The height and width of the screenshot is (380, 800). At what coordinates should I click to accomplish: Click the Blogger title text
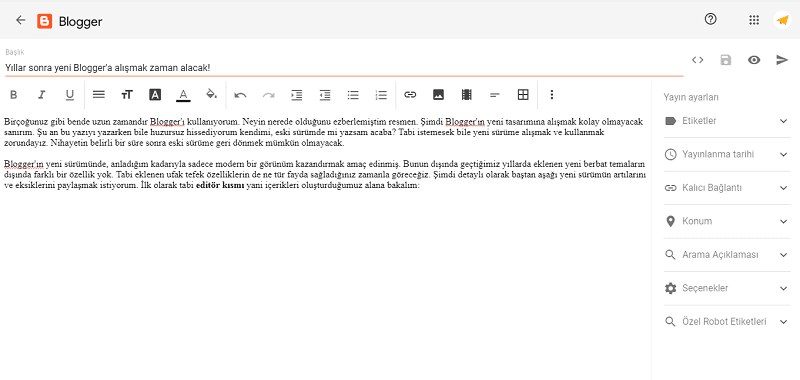pyautogui.click(x=81, y=21)
